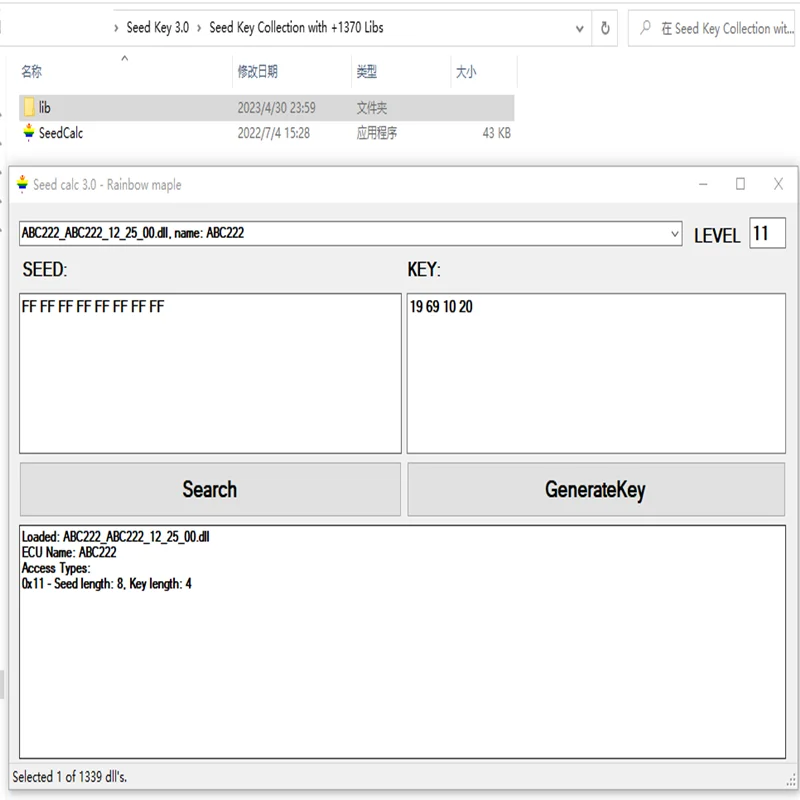The width and height of the screenshot is (800, 800).
Task: Click inside the KEY text area
Action: tap(595, 373)
